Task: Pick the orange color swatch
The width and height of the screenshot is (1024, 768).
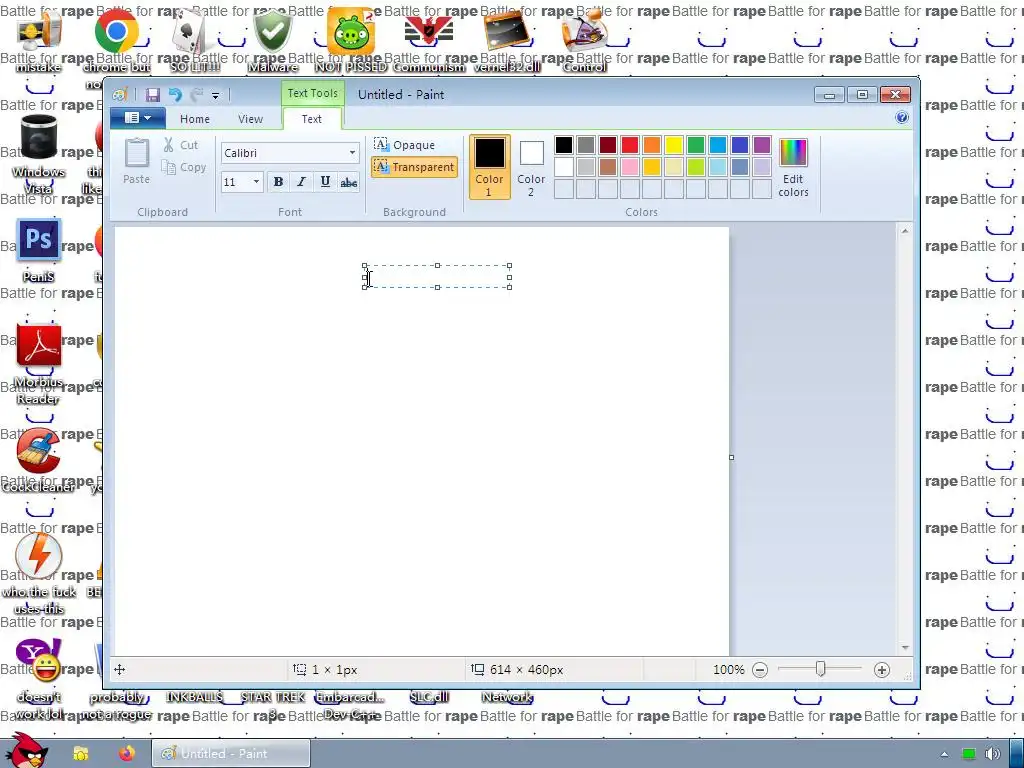Action: coord(652,145)
